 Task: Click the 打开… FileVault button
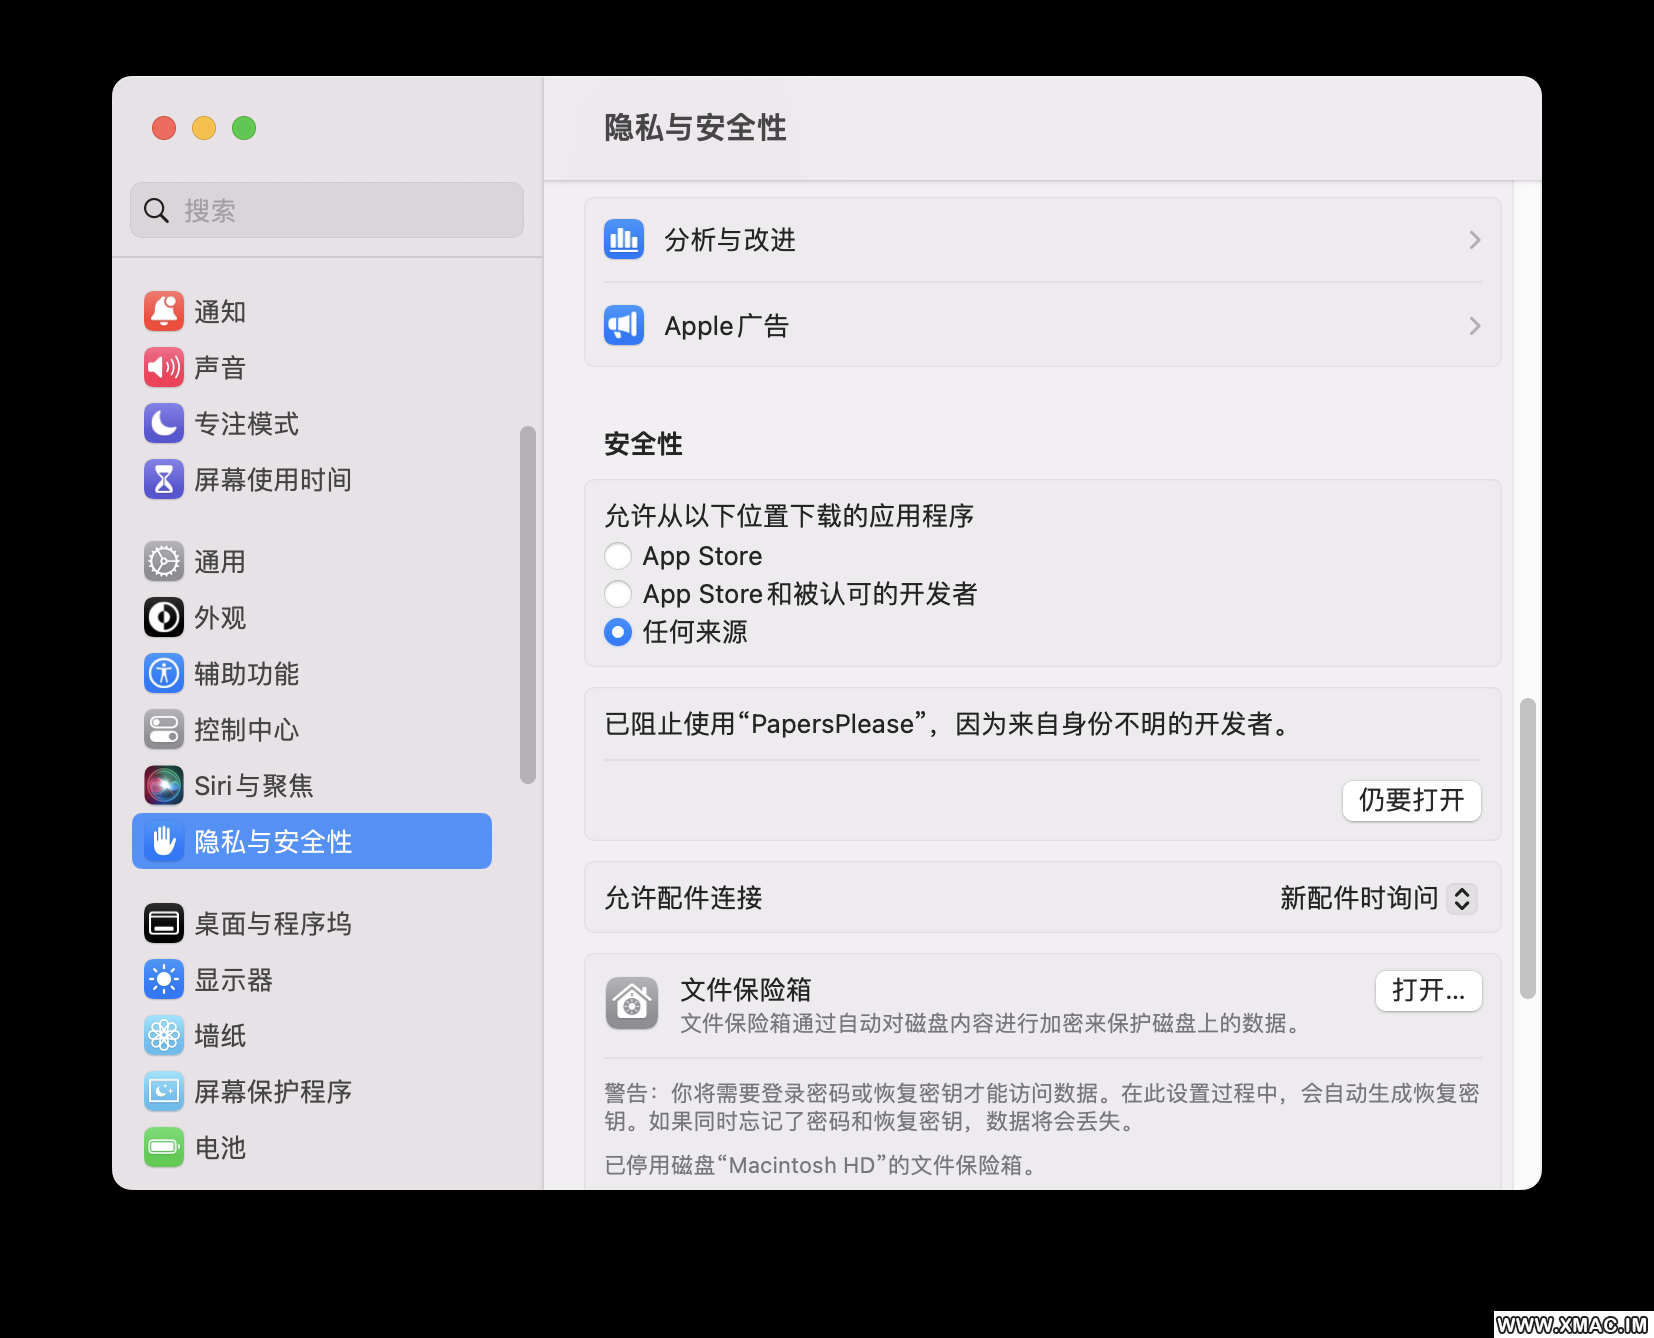pos(1428,990)
